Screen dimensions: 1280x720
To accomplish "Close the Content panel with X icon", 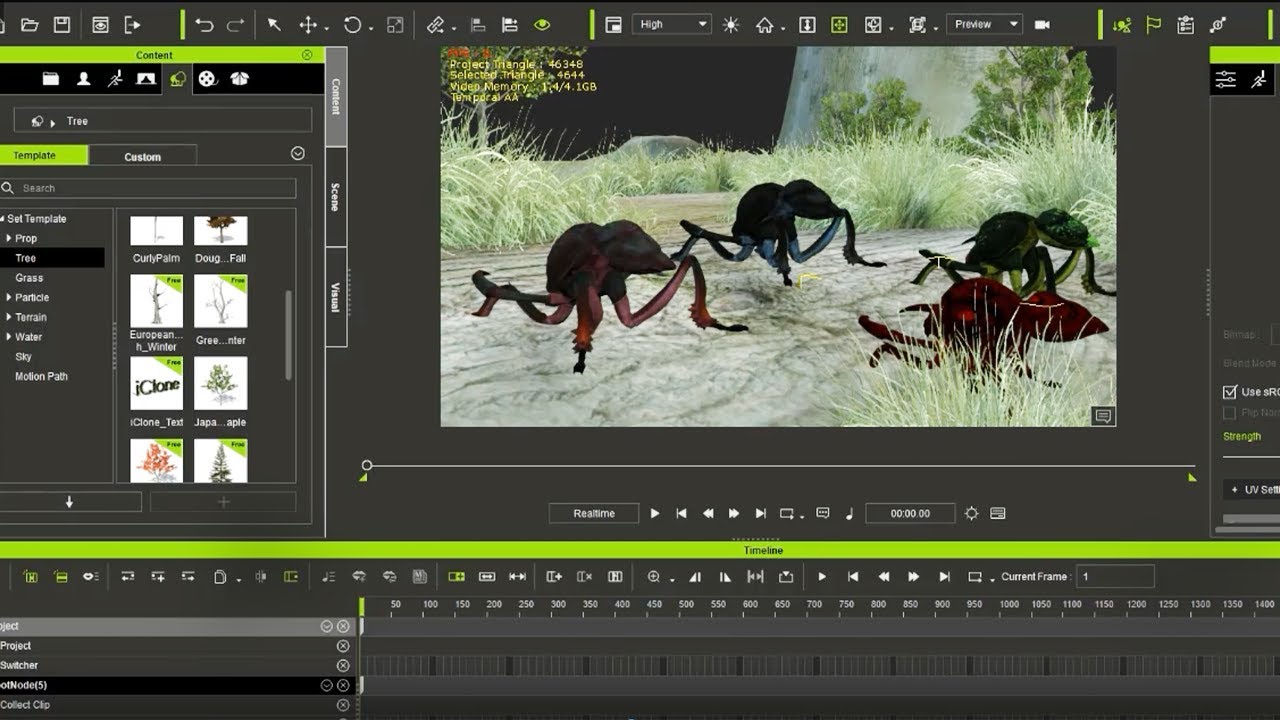I will 307,55.
